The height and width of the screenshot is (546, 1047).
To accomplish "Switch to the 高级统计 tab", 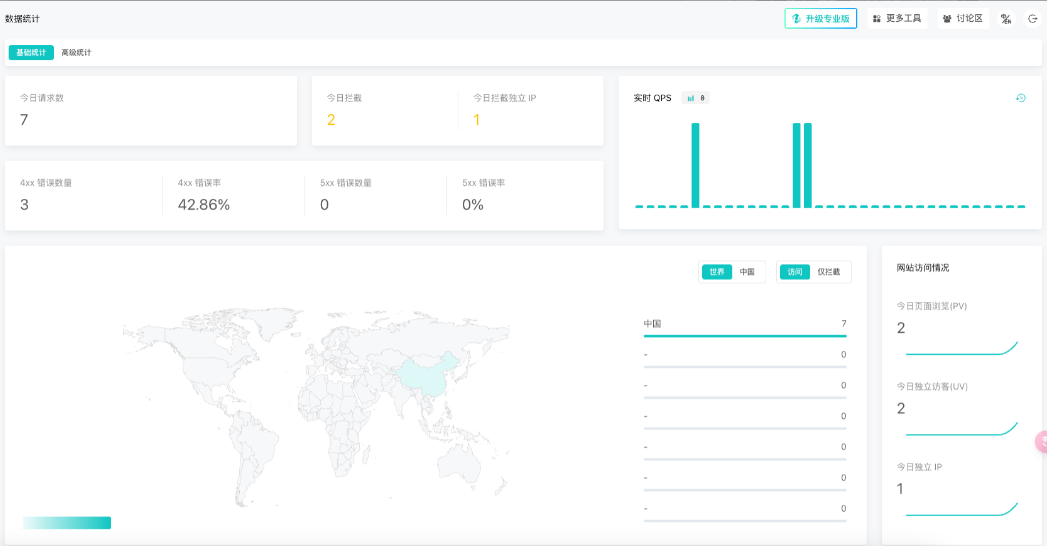I will pos(76,52).
